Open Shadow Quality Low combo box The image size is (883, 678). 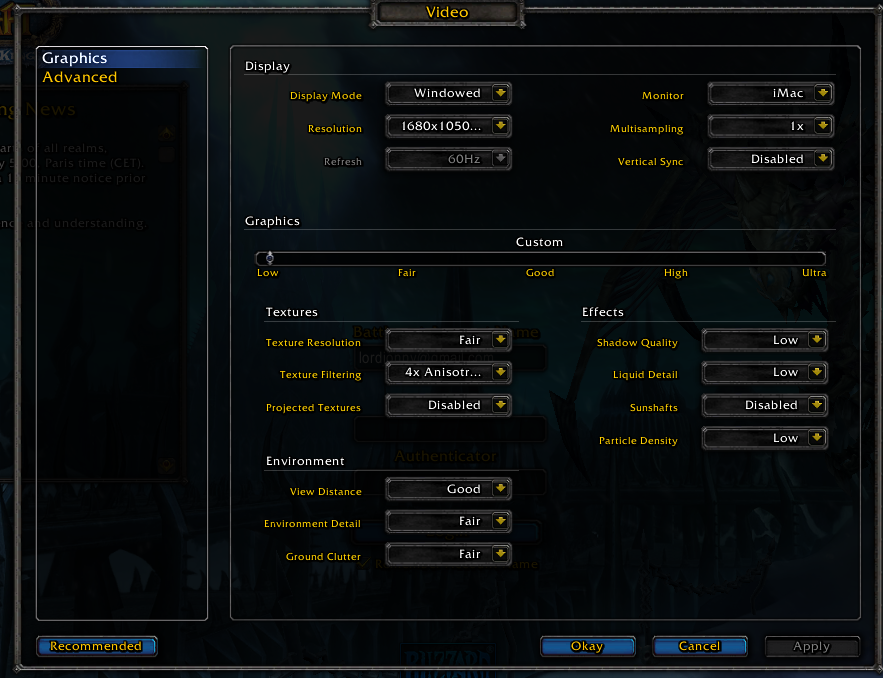pos(765,340)
